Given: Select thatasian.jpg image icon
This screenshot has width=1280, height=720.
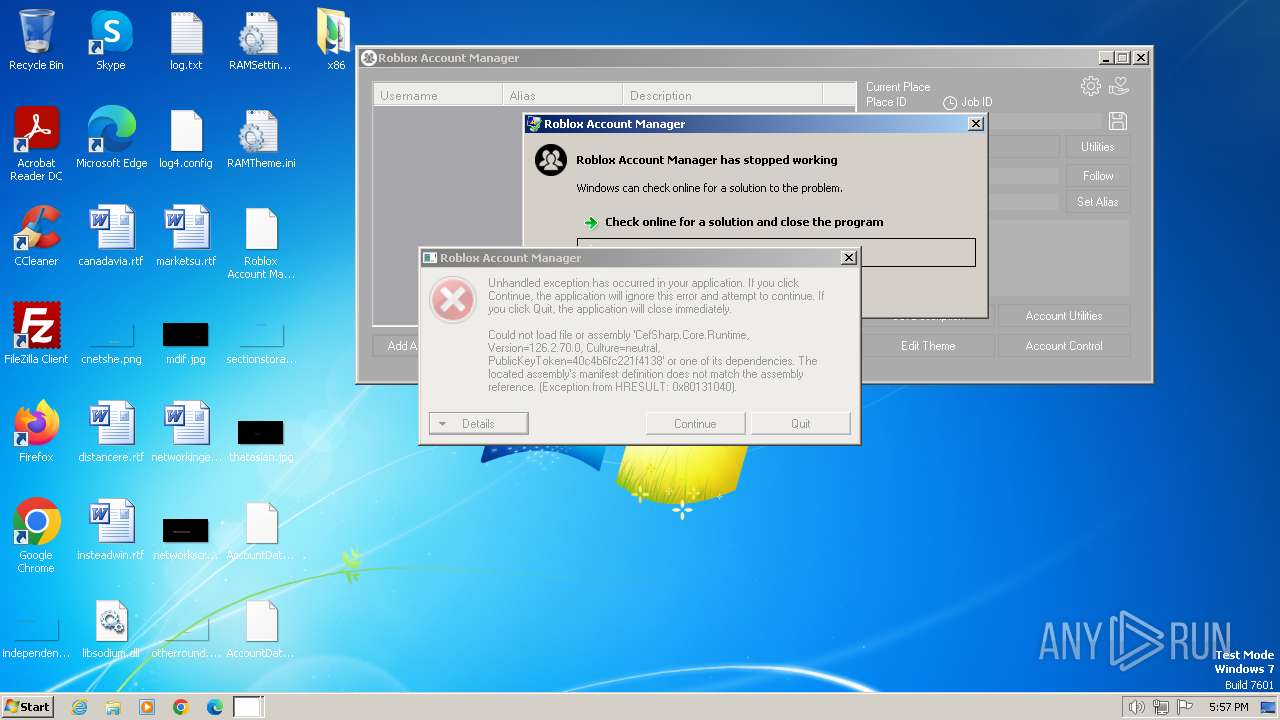Looking at the screenshot, I should 260,438.
